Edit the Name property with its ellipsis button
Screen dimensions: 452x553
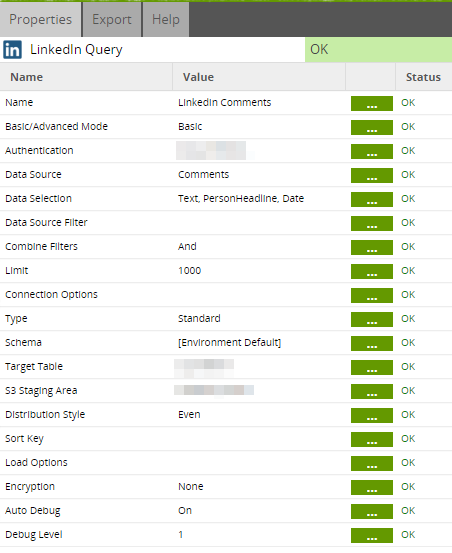tap(372, 103)
